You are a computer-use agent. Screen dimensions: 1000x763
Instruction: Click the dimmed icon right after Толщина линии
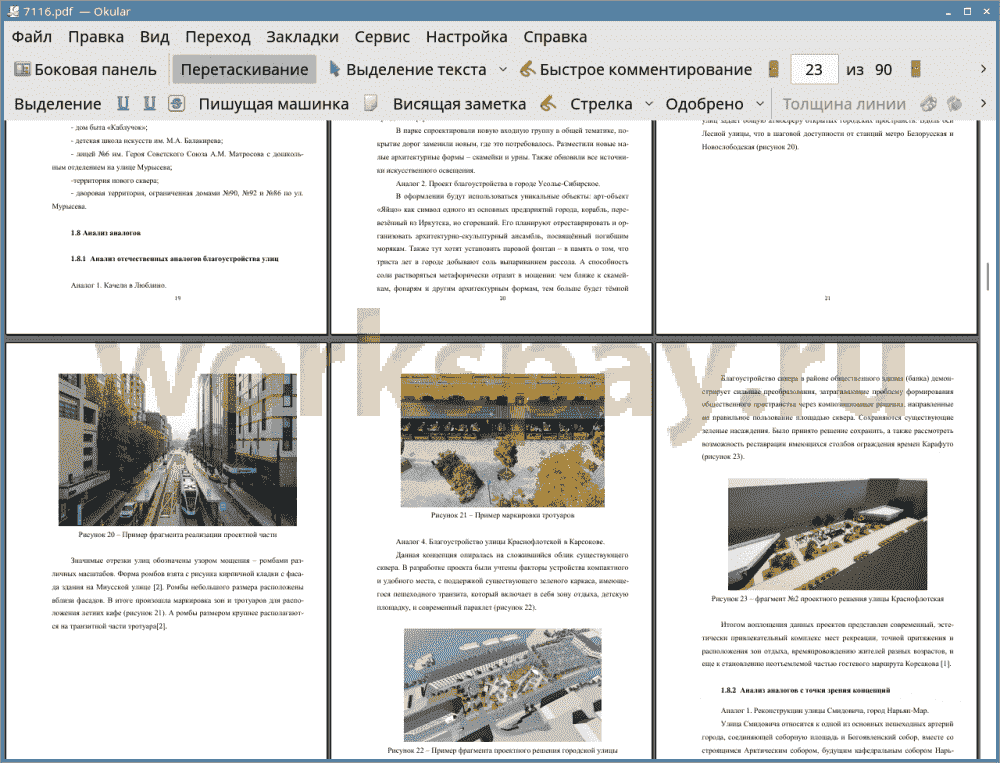tap(928, 103)
